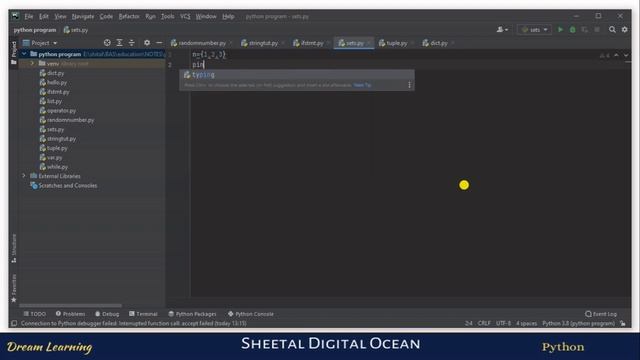640x360 pixels.
Task: Select typing suggestion in completion popup
Action: 297,75
